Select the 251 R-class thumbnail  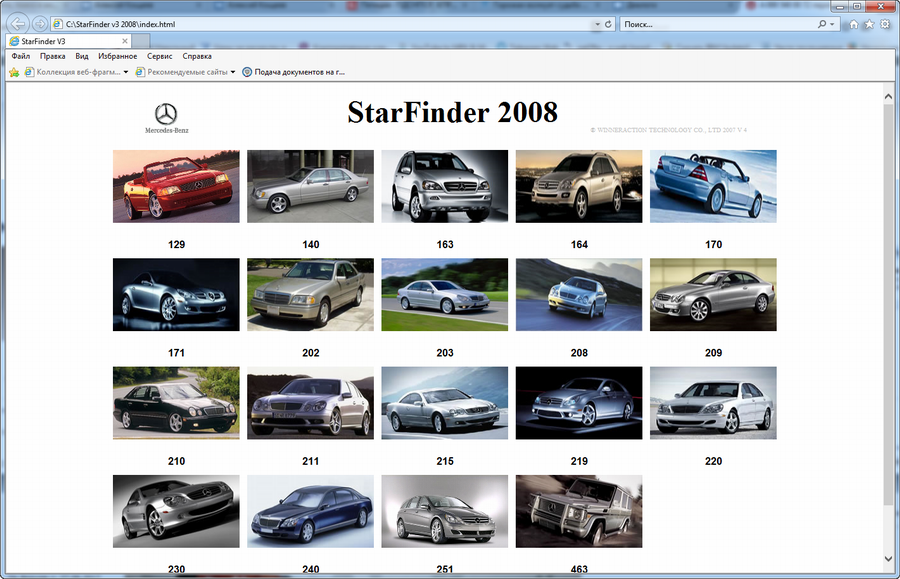click(445, 511)
